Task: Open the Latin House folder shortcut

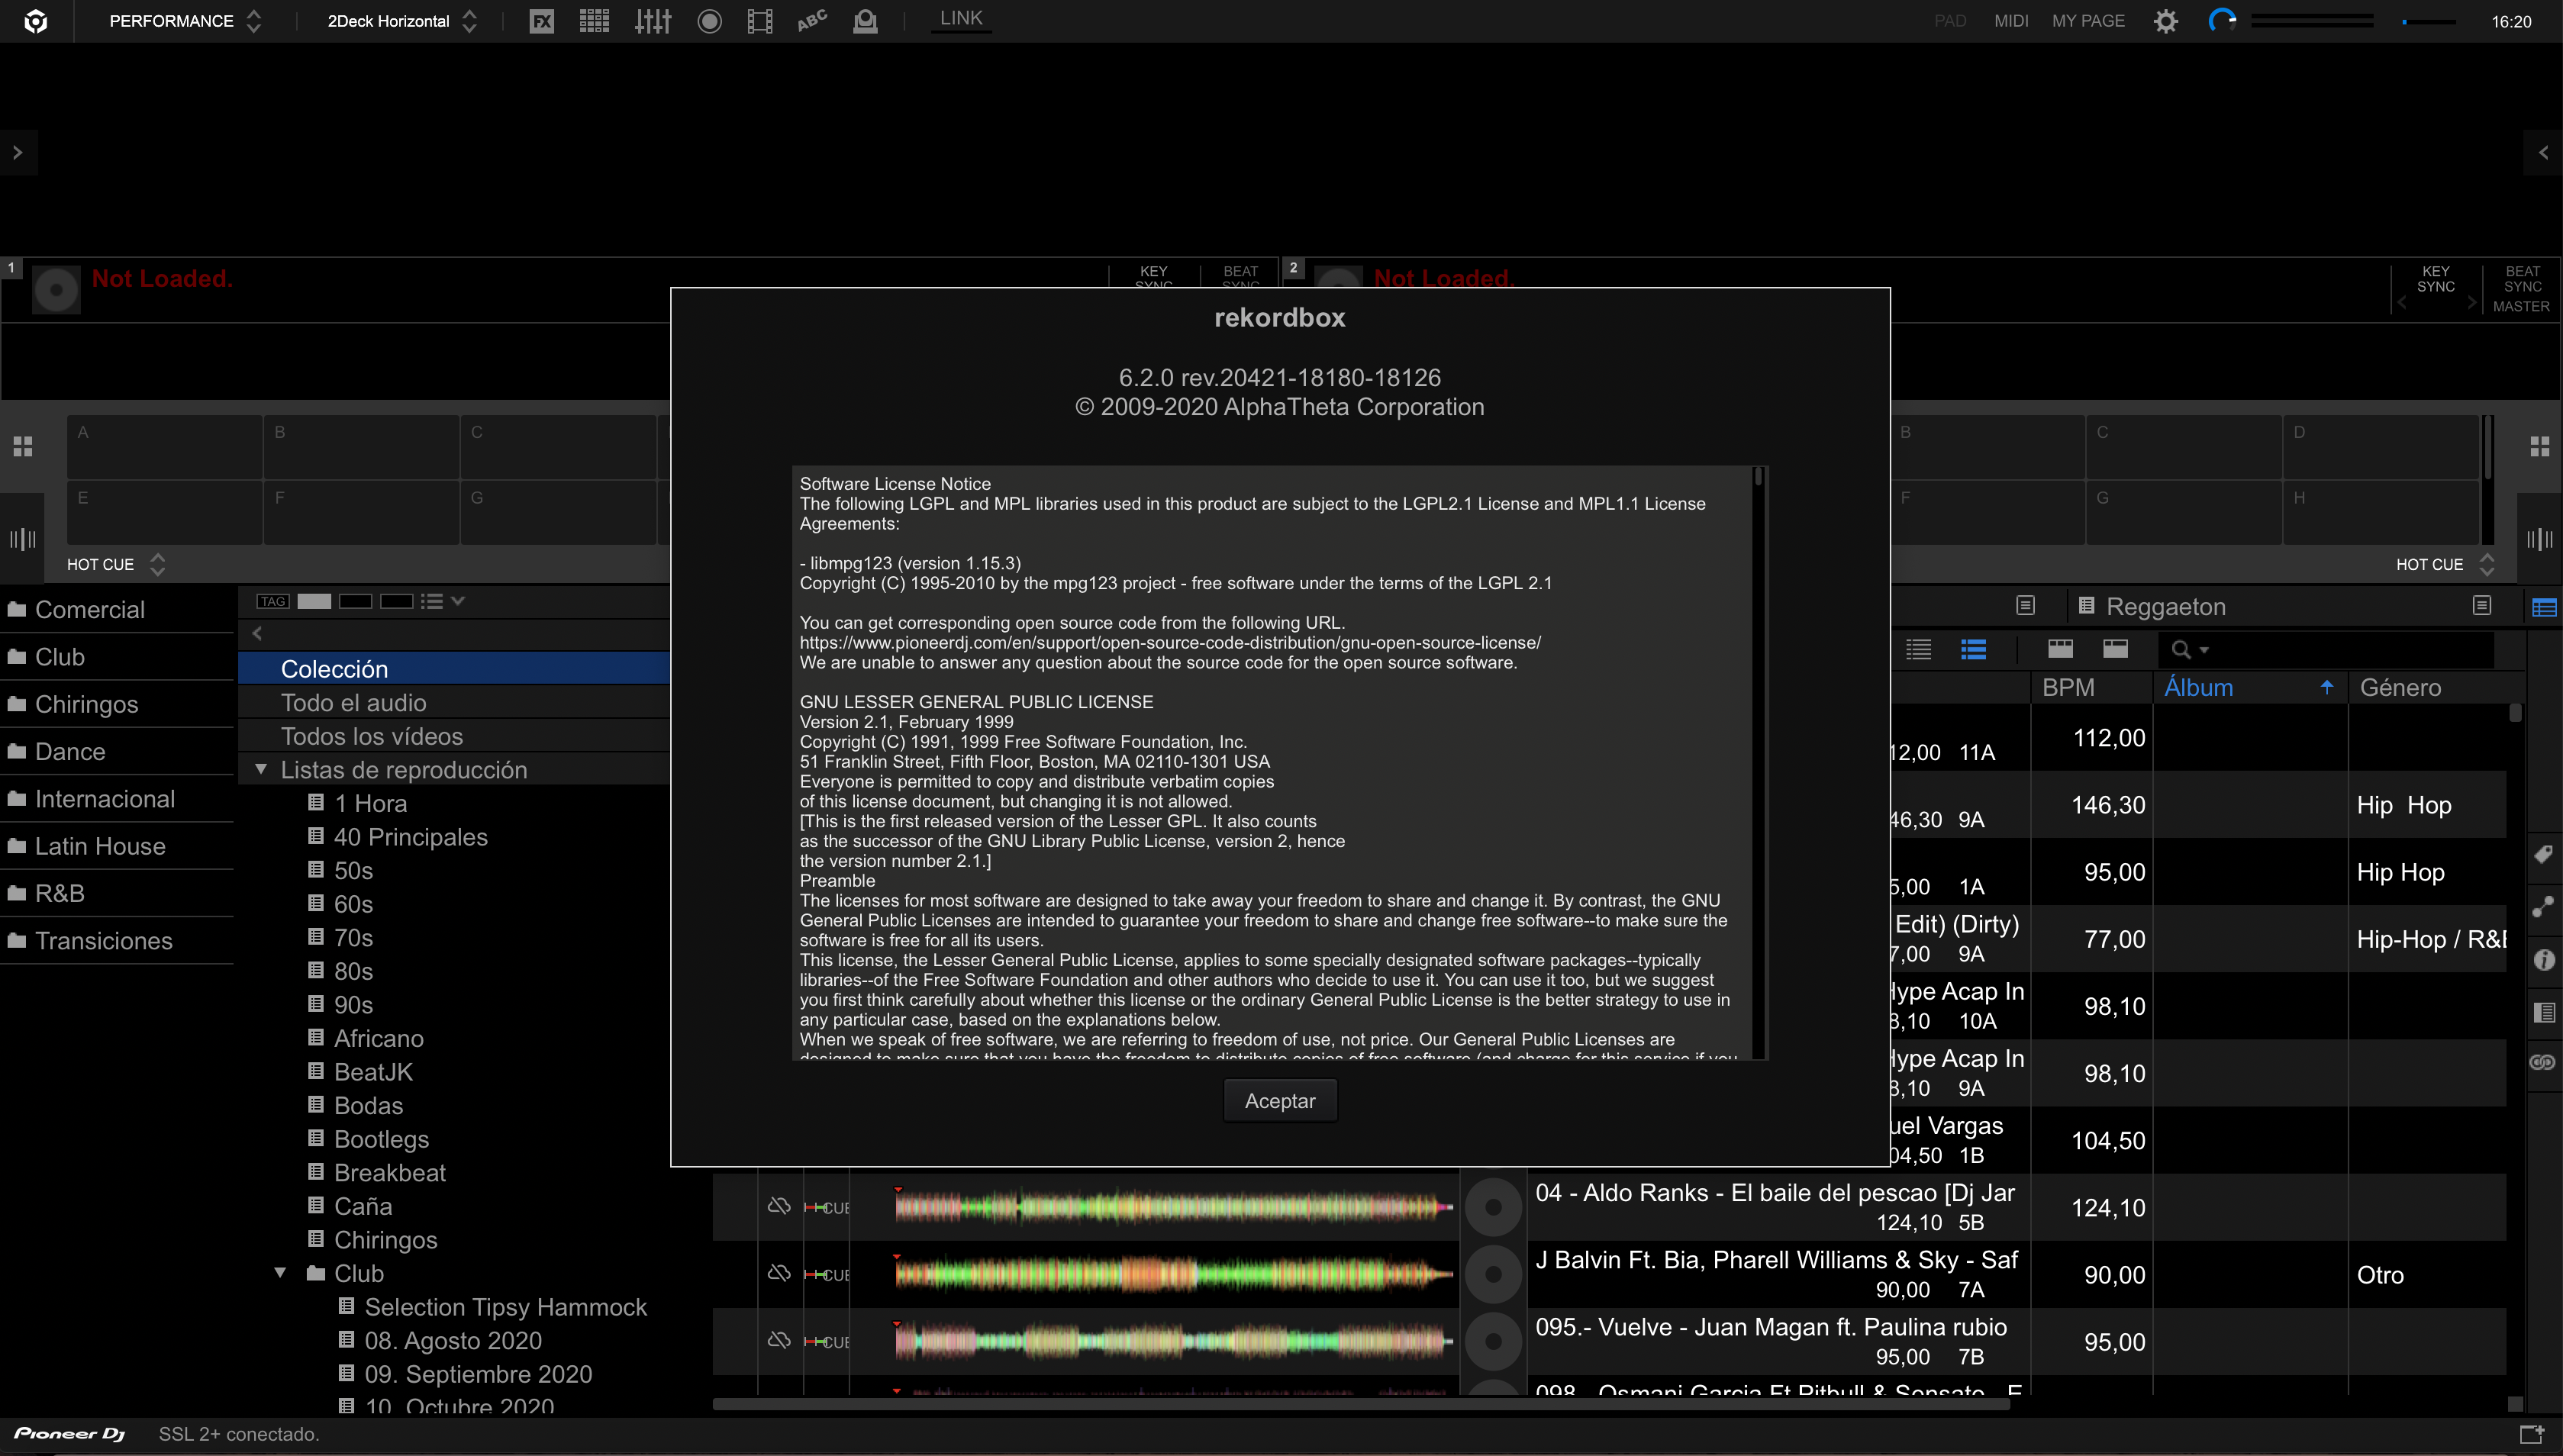Action: pyautogui.click(x=100, y=846)
